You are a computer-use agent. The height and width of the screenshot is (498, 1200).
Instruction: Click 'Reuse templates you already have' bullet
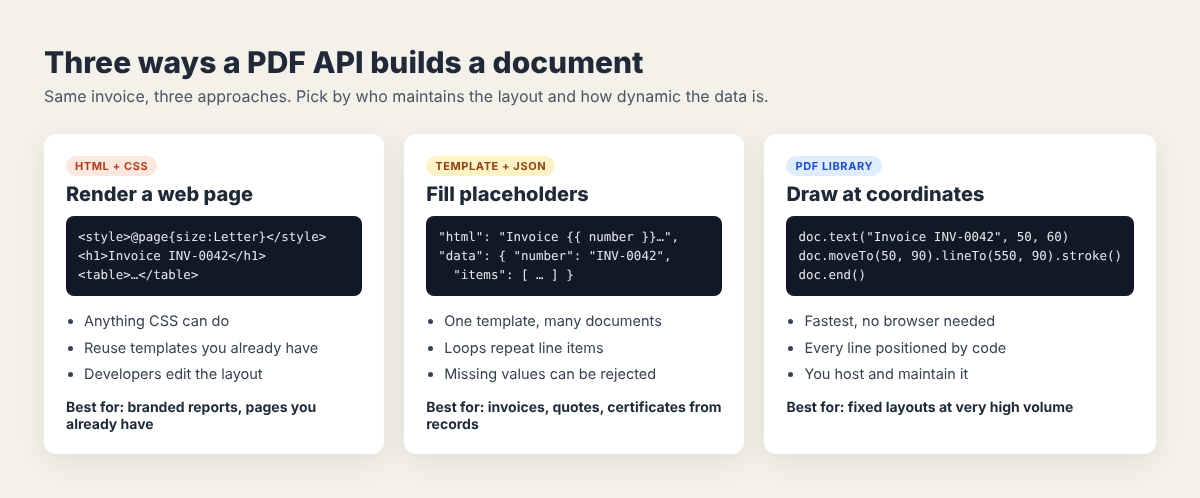tap(201, 348)
